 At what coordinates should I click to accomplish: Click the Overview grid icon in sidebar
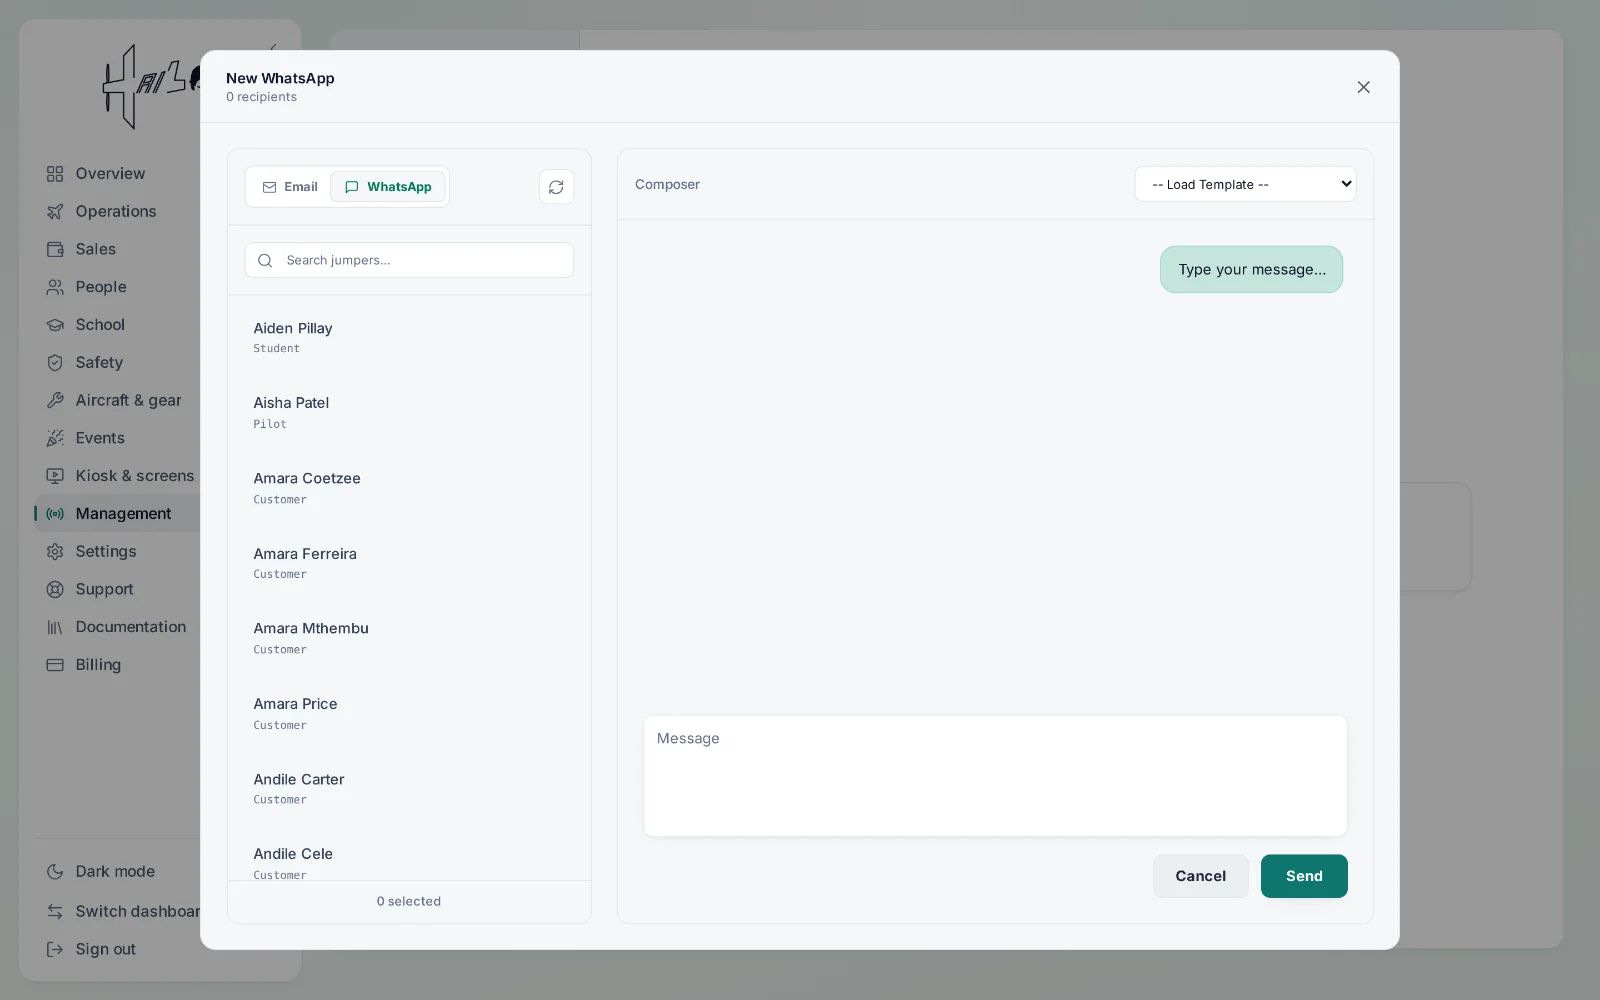coord(55,174)
